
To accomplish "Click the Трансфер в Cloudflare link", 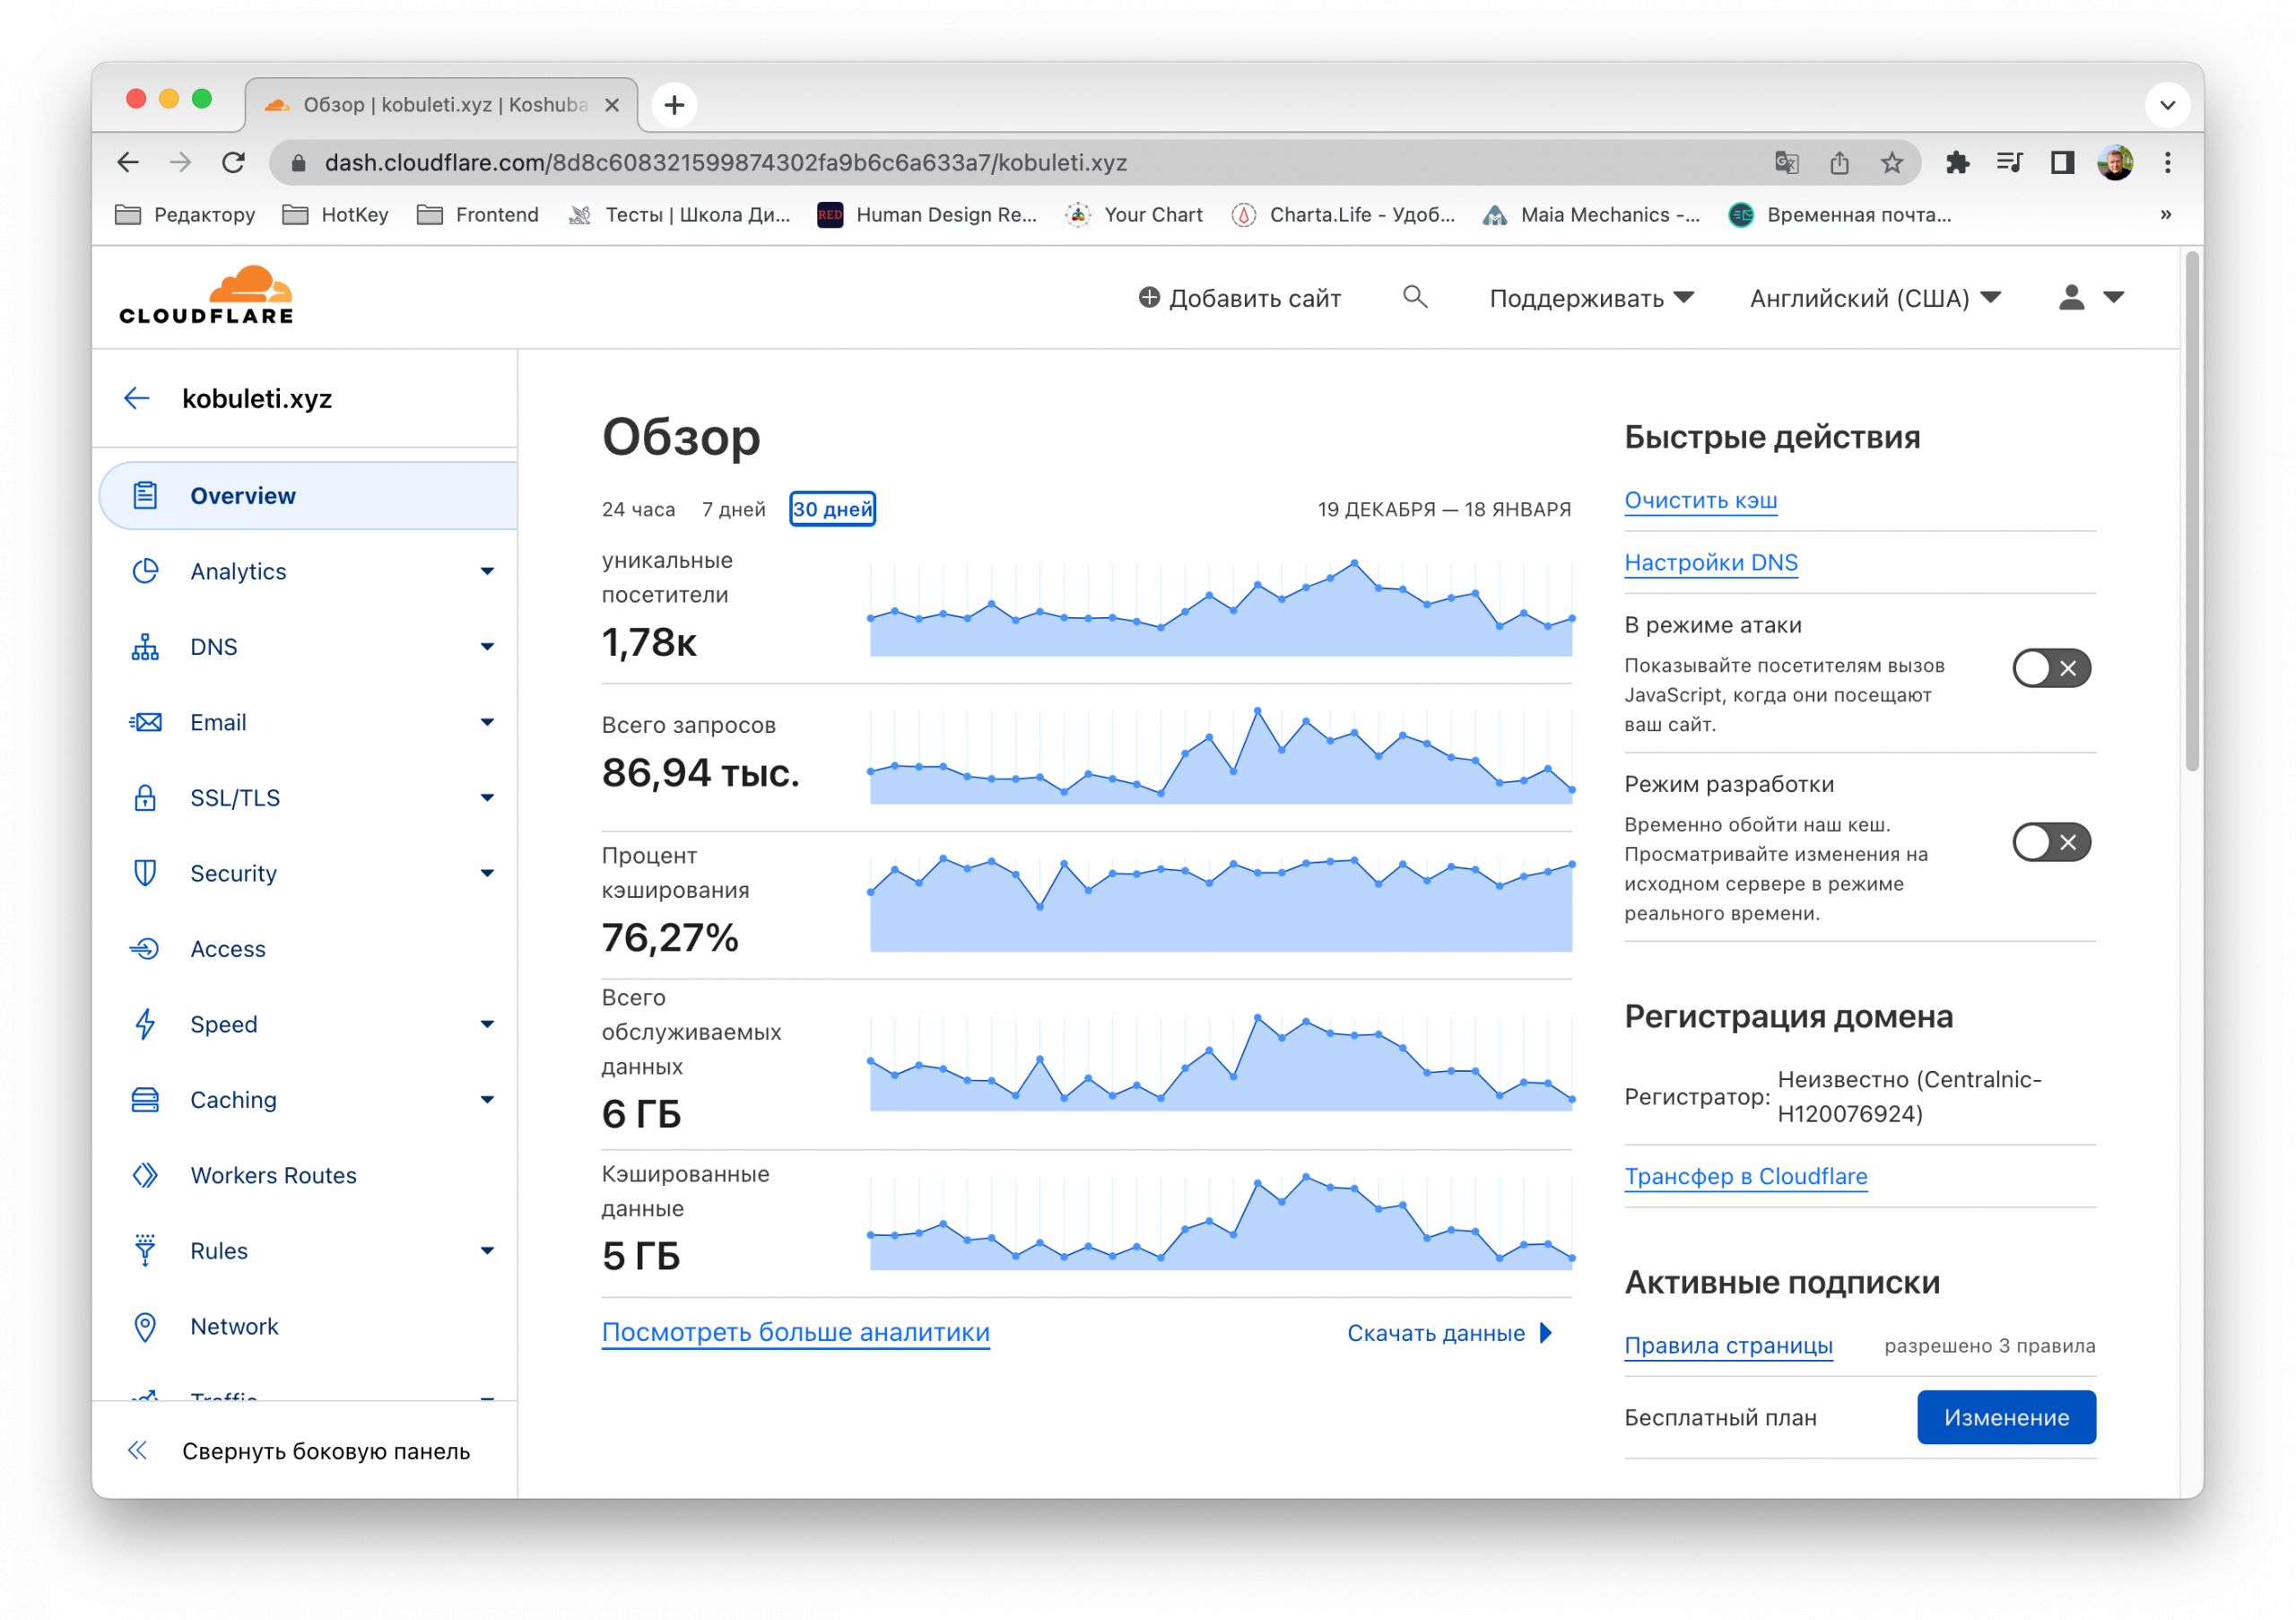I will (x=1745, y=1177).
